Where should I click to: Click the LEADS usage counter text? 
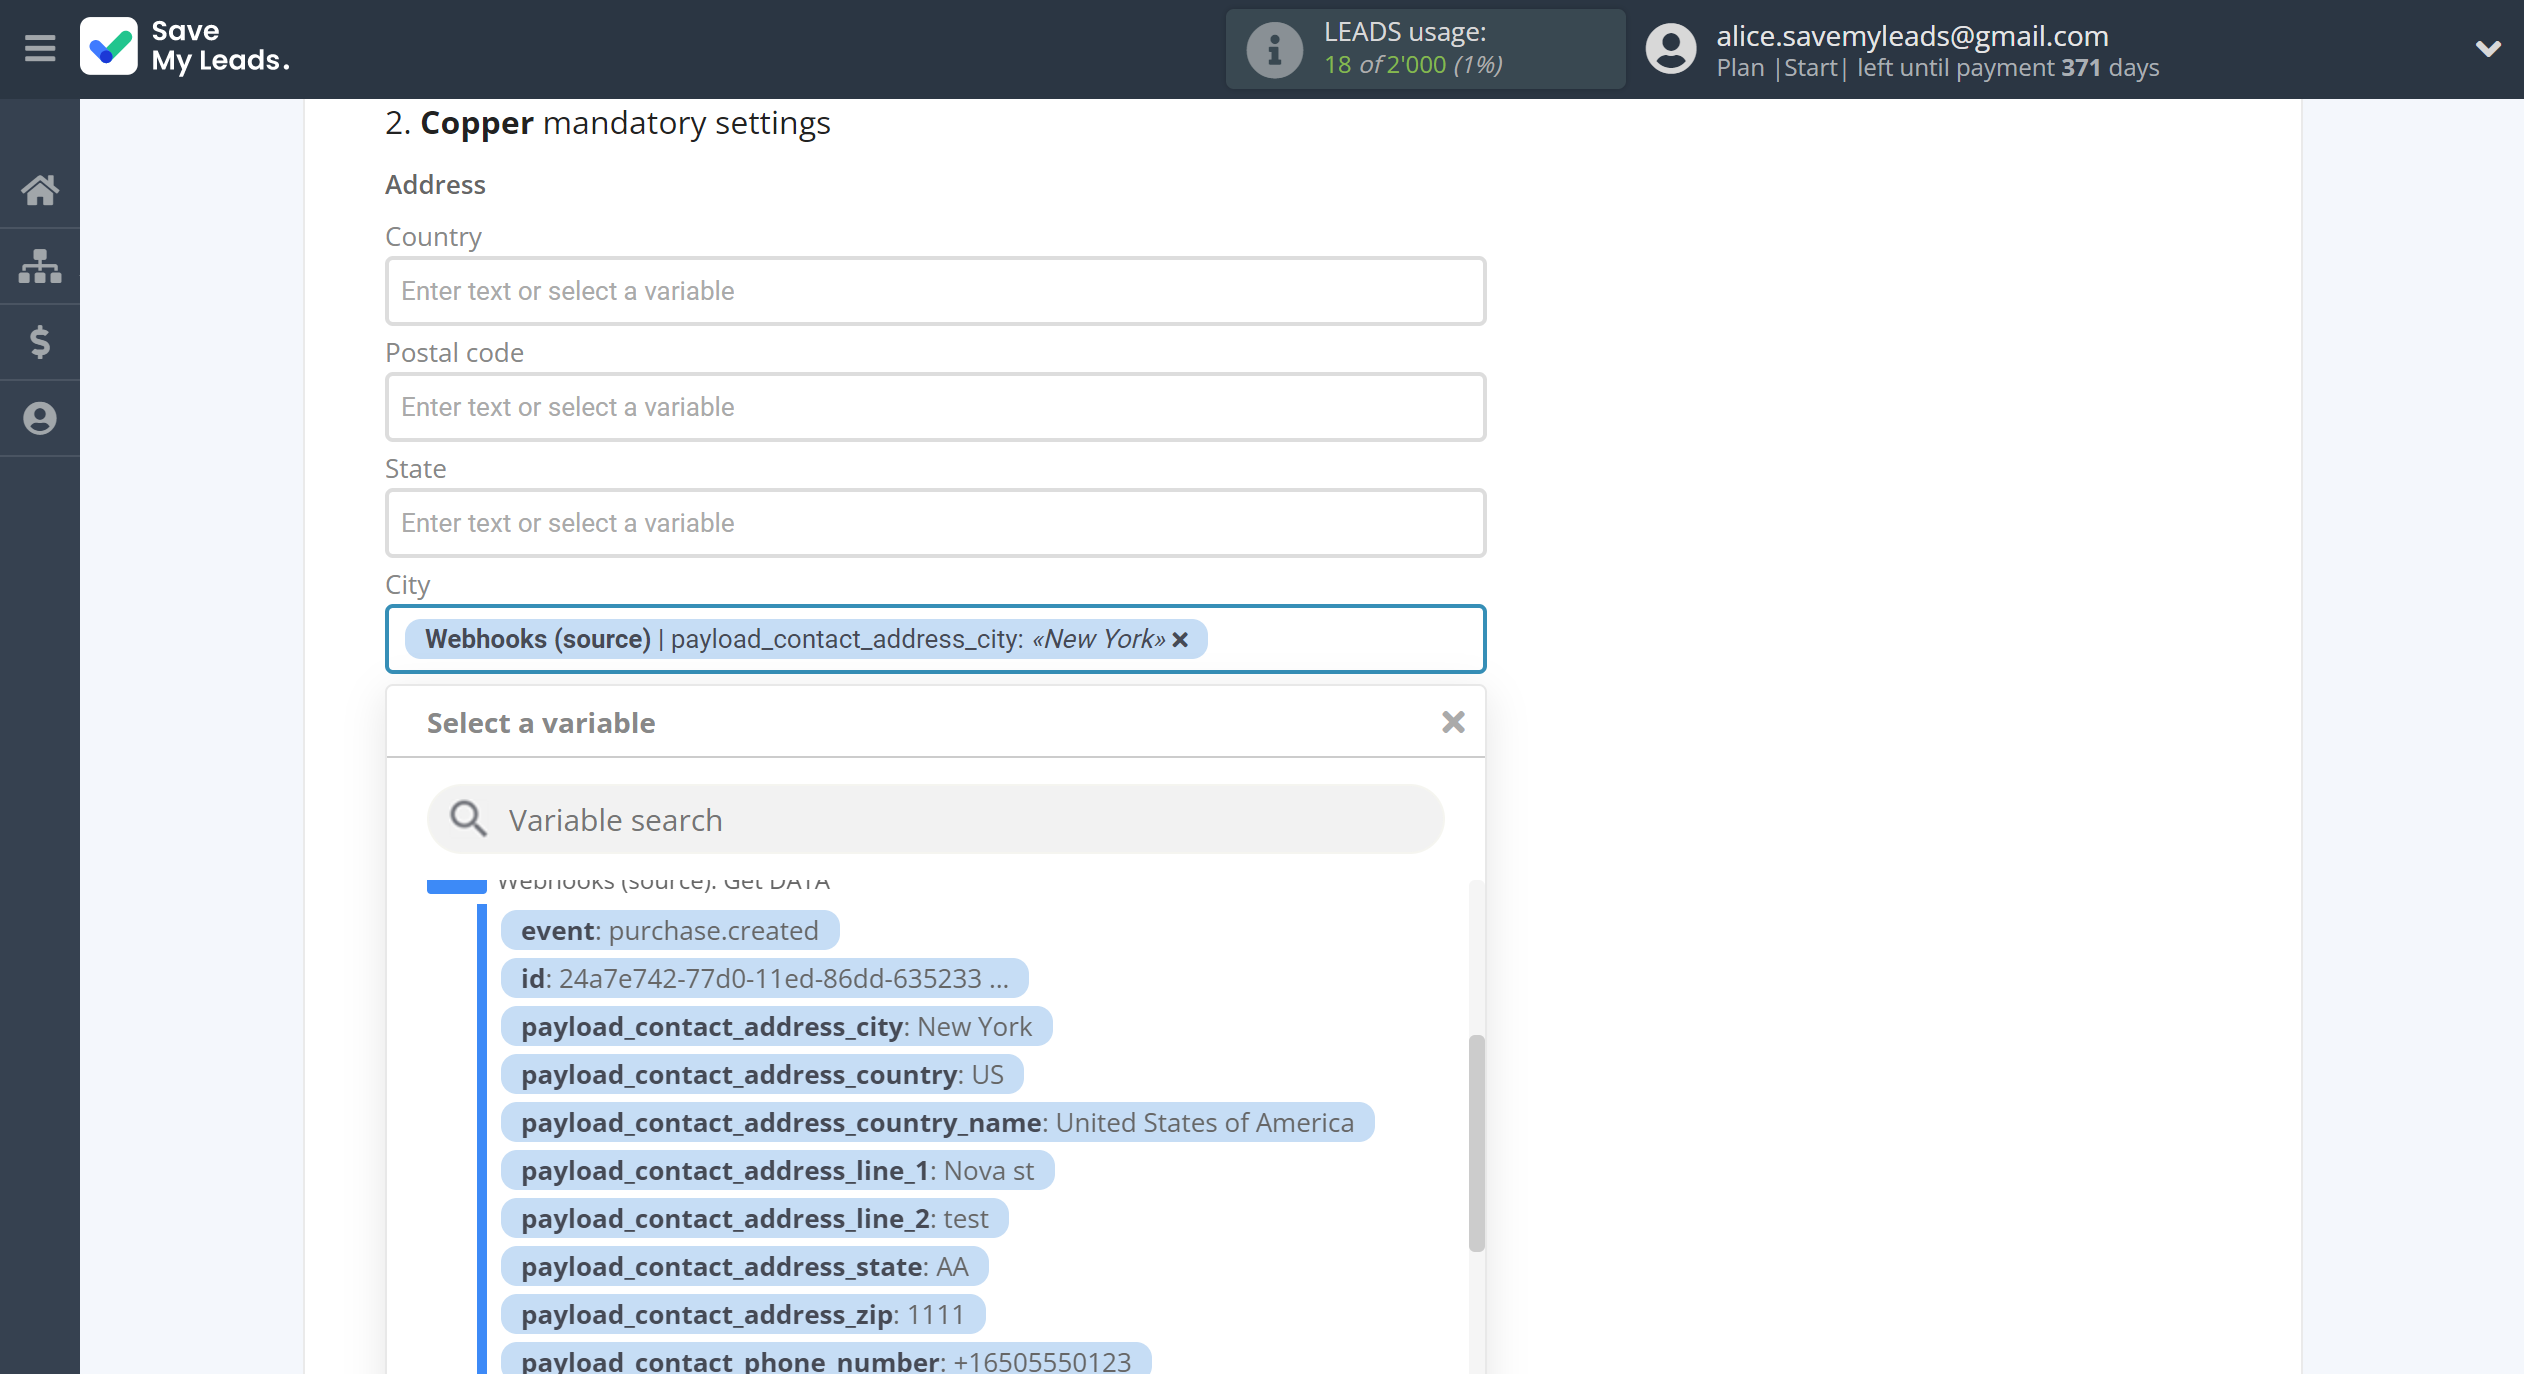[1413, 65]
